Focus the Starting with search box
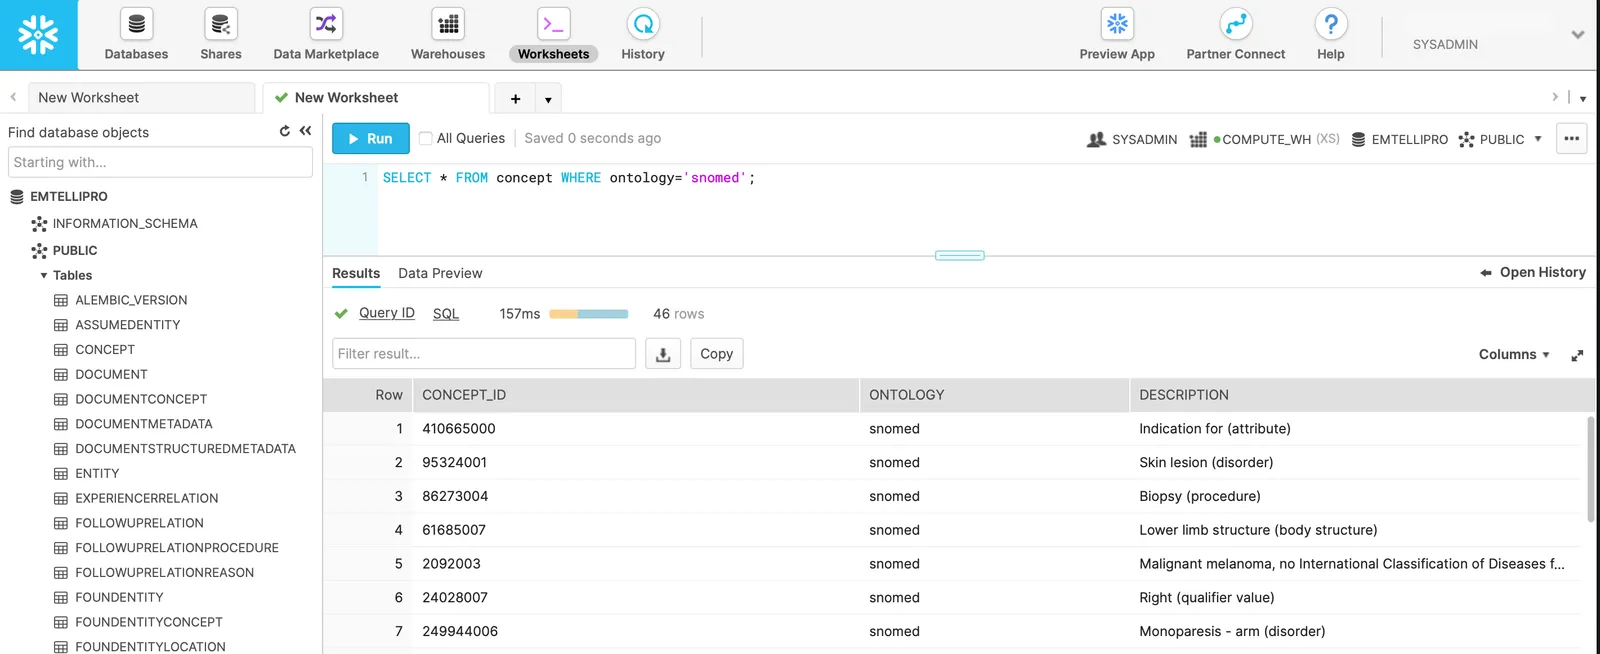 tap(160, 162)
